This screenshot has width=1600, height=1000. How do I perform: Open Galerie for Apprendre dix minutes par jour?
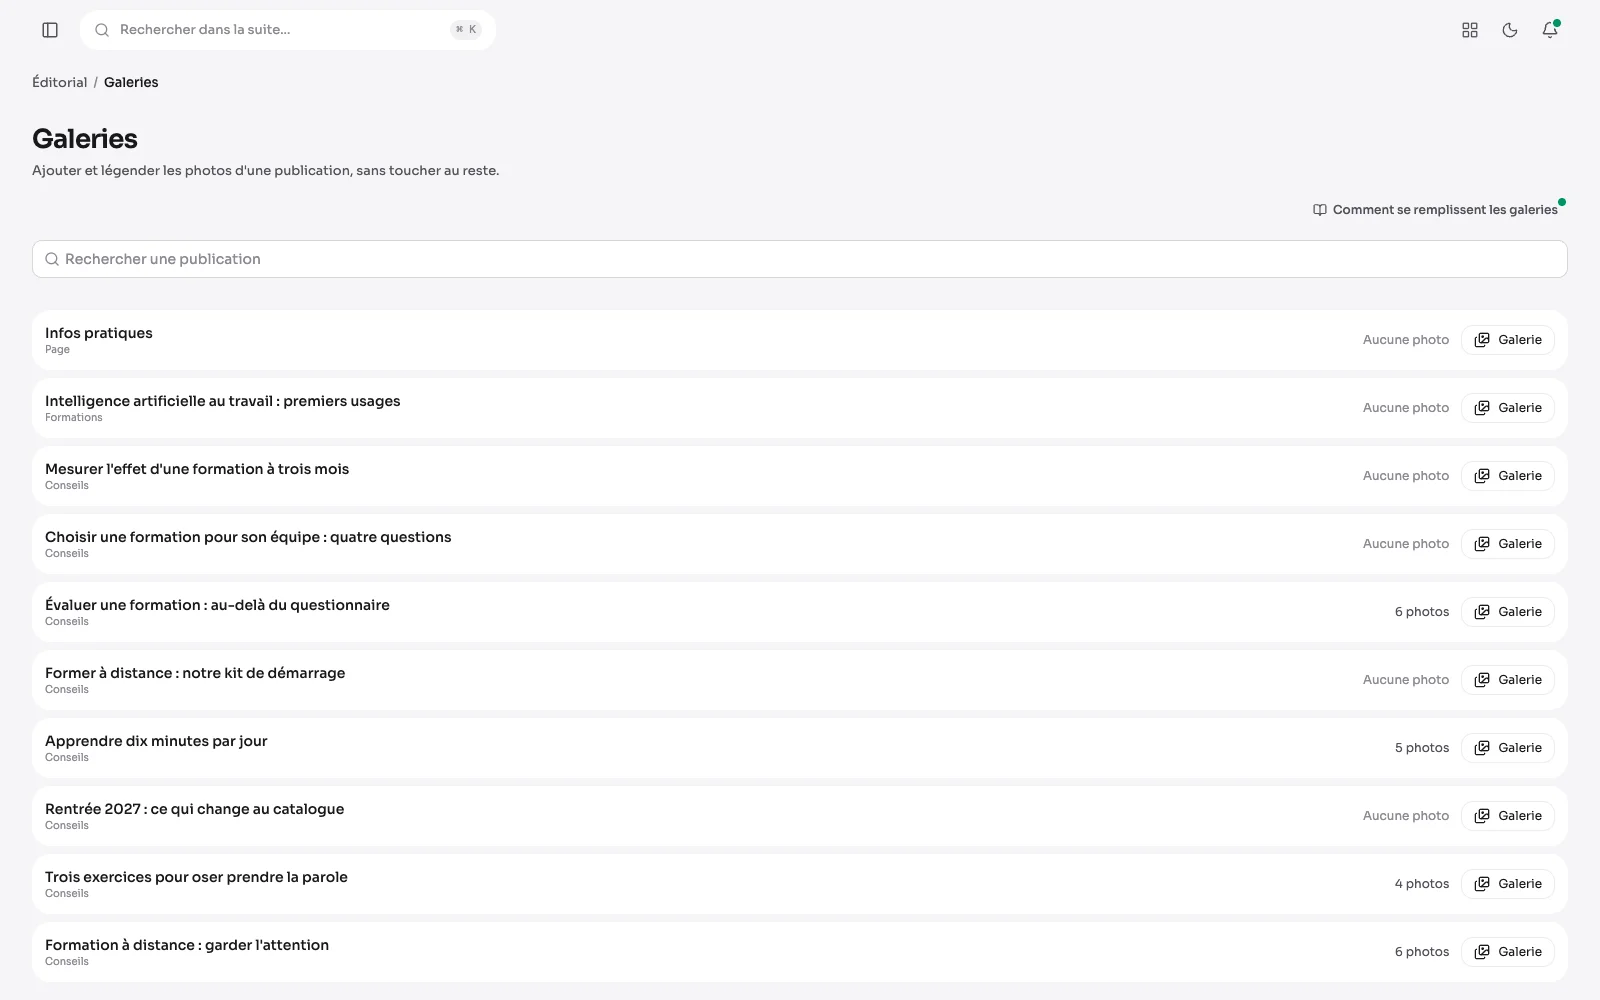click(x=1508, y=748)
